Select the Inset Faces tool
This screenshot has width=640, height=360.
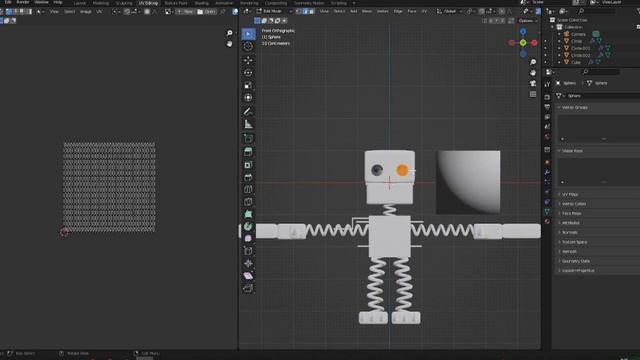(x=248, y=164)
